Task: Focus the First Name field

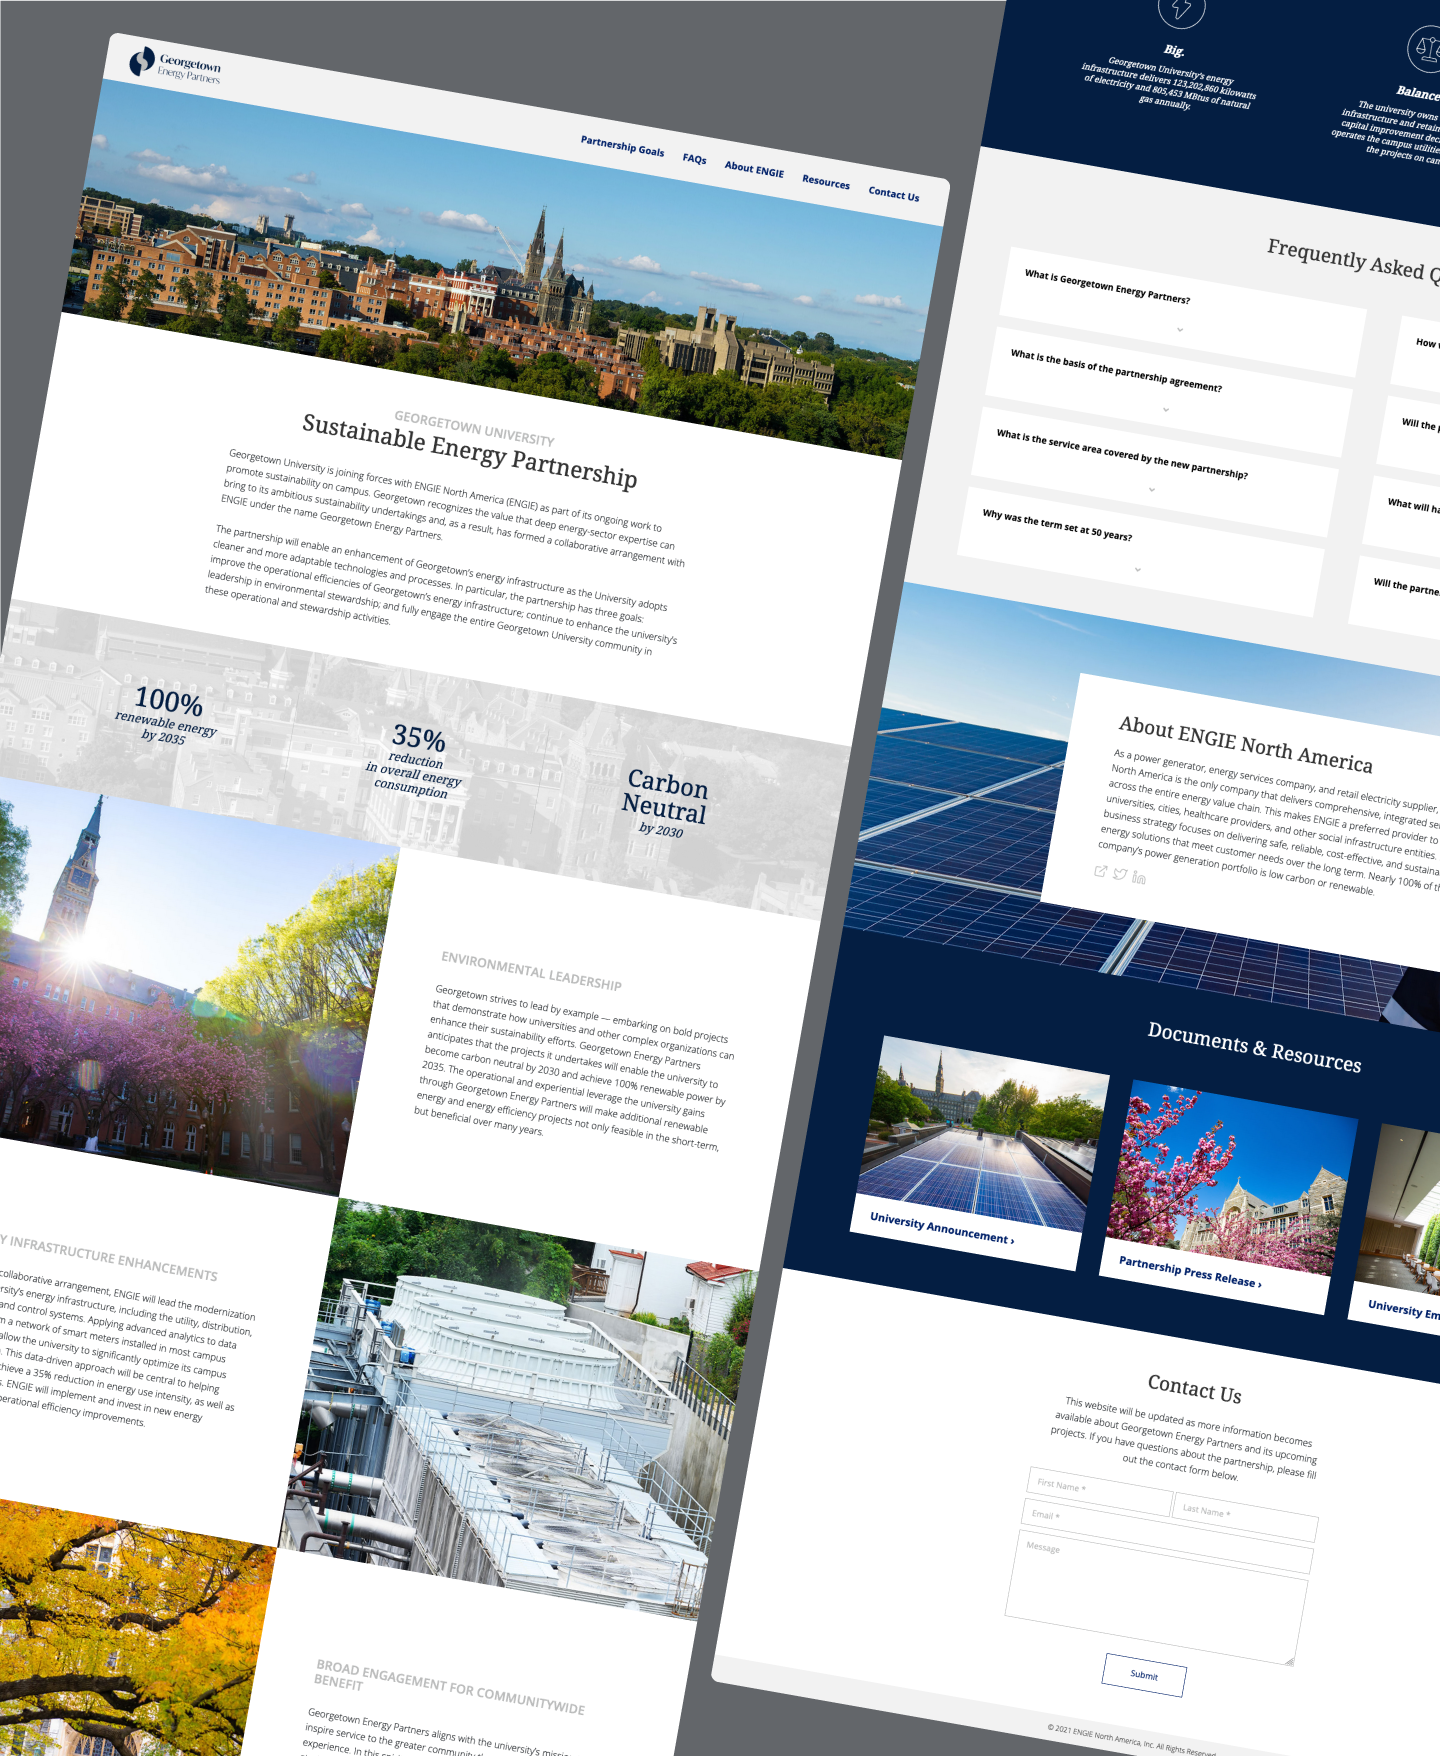Action: 1099,1491
